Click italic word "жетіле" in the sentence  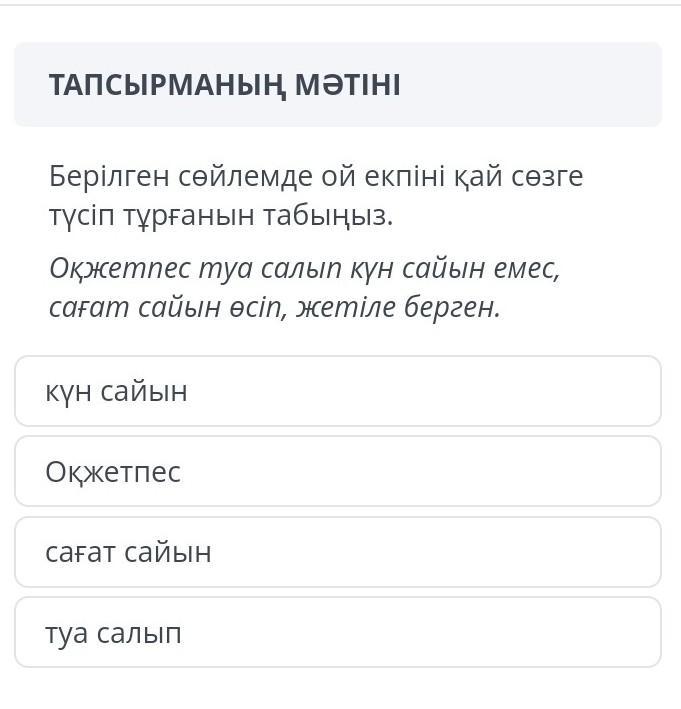345,307
